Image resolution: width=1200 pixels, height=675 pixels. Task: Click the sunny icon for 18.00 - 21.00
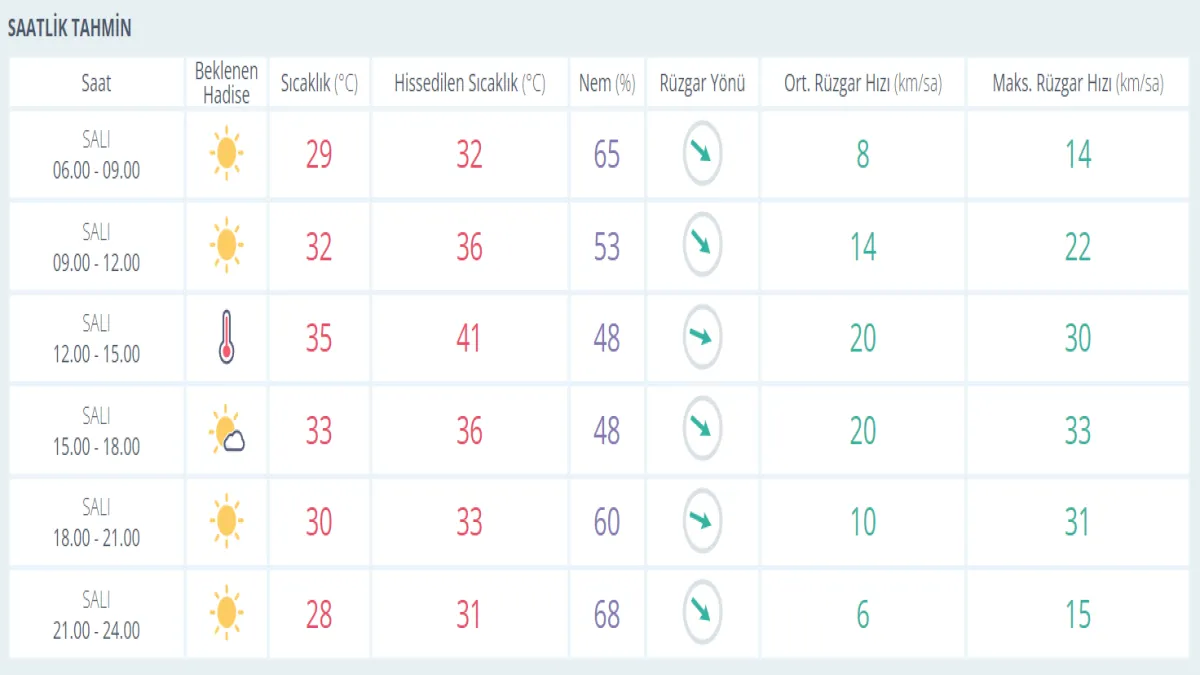[x=226, y=522]
